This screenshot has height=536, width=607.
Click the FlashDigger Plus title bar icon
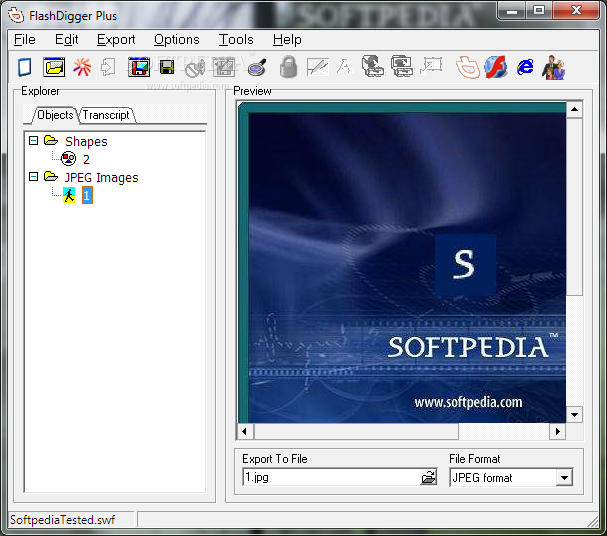click(16, 15)
